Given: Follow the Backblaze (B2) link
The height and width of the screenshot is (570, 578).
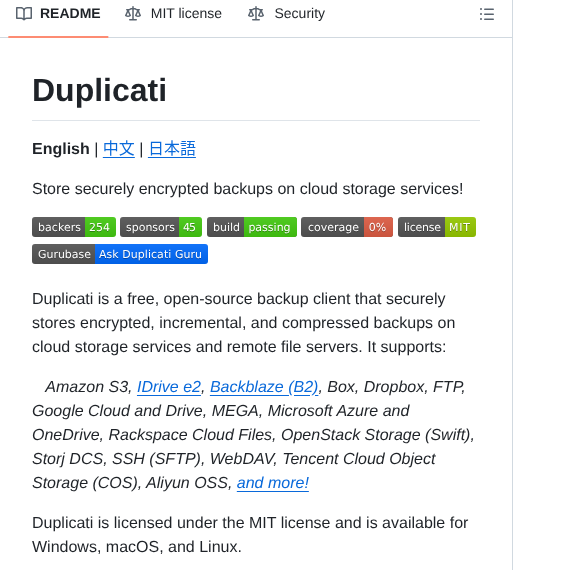Looking at the screenshot, I should 264,387.
